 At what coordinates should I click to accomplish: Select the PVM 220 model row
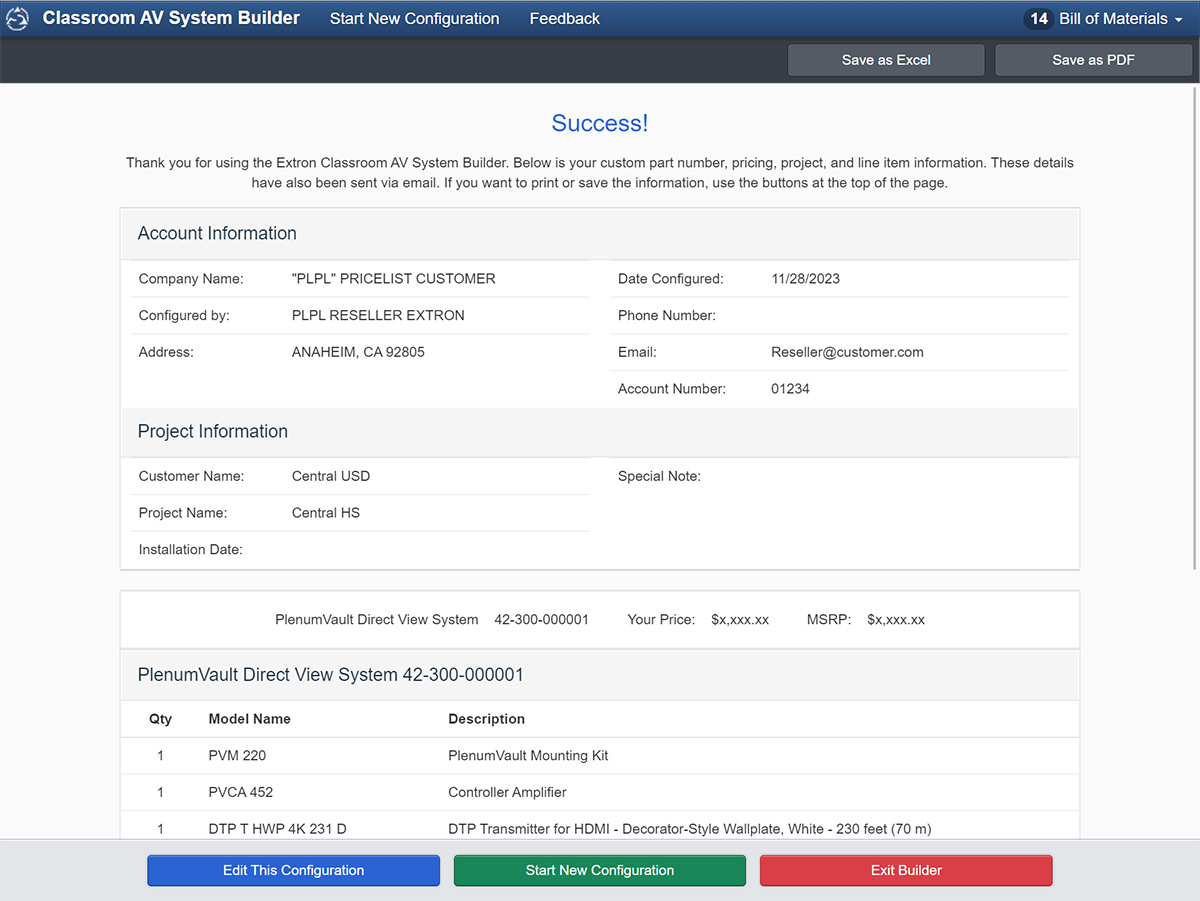point(600,756)
